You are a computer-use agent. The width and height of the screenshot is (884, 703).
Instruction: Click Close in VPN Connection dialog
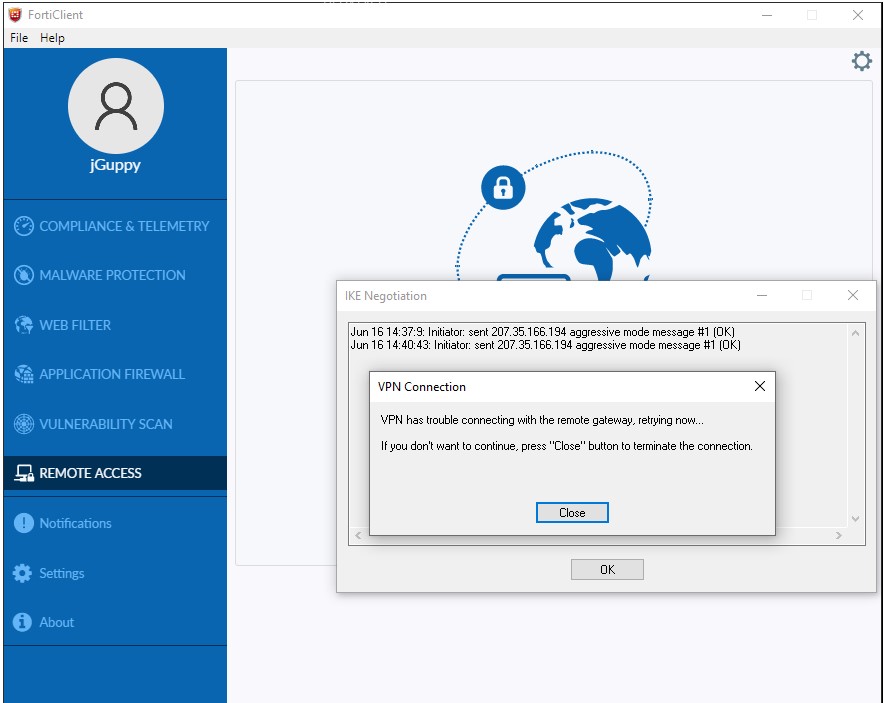click(x=572, y=512)
